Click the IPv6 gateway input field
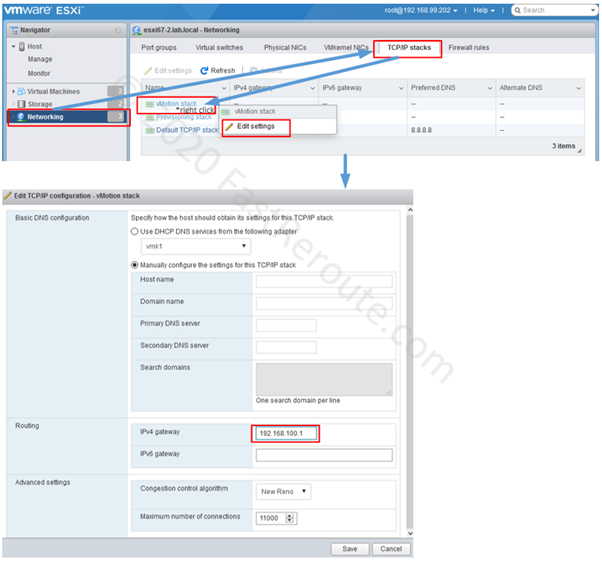This screenshot has width=602, height=562. coord(324,455)
